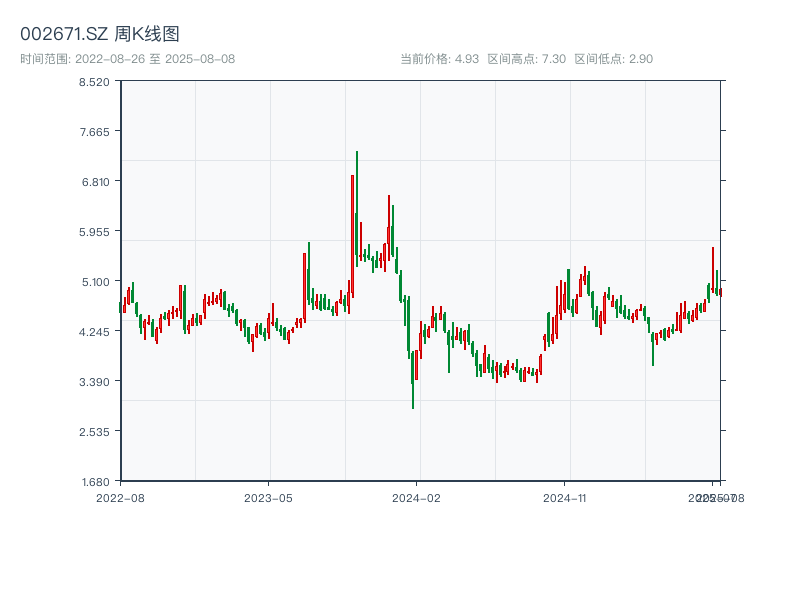The image size is (800, 600).
Task: Click the chart title 002671.SZ 周K线图
Action: [x=100, y=34]
